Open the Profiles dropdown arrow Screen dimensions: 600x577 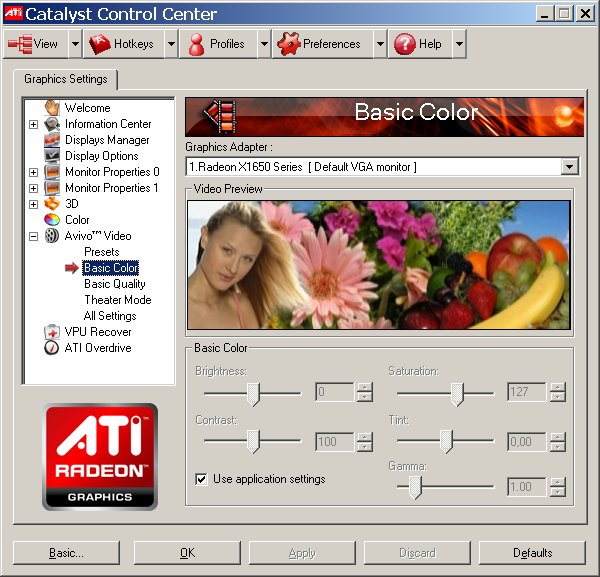click(264, 44)
